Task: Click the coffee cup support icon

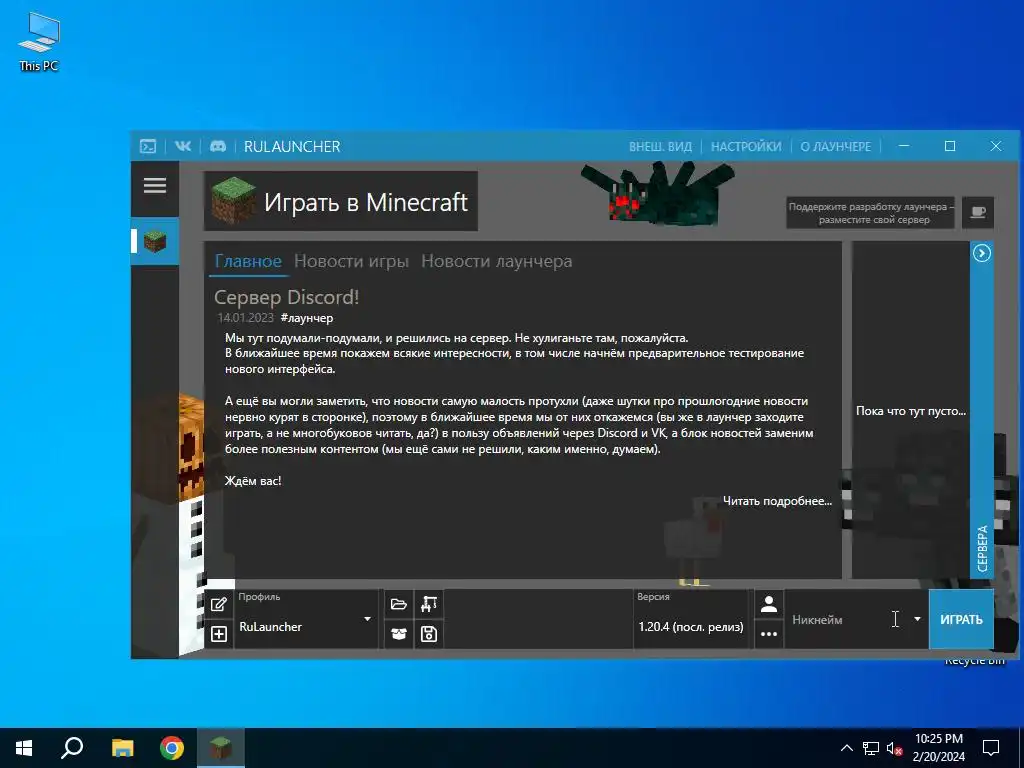Action: (x=978, y=212)
